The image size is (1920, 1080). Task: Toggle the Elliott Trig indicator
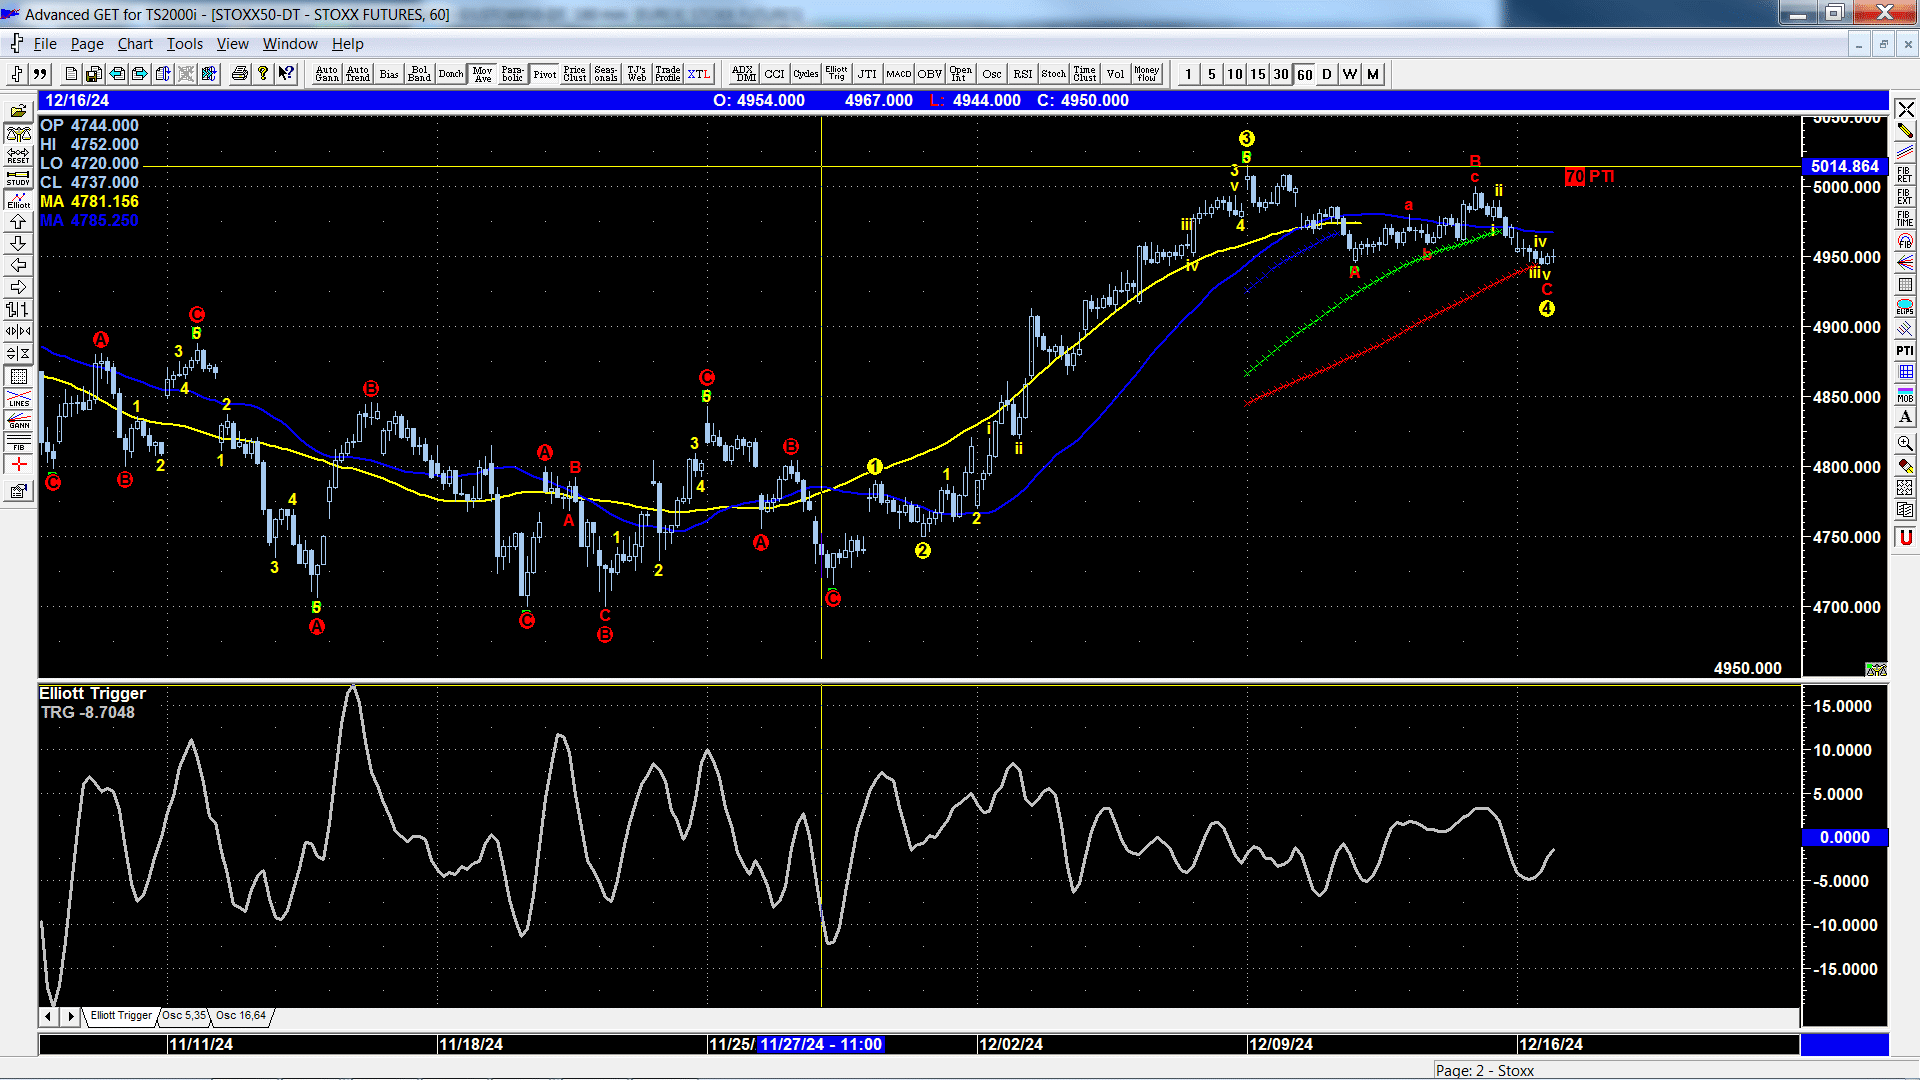click(x=836, y=74)
